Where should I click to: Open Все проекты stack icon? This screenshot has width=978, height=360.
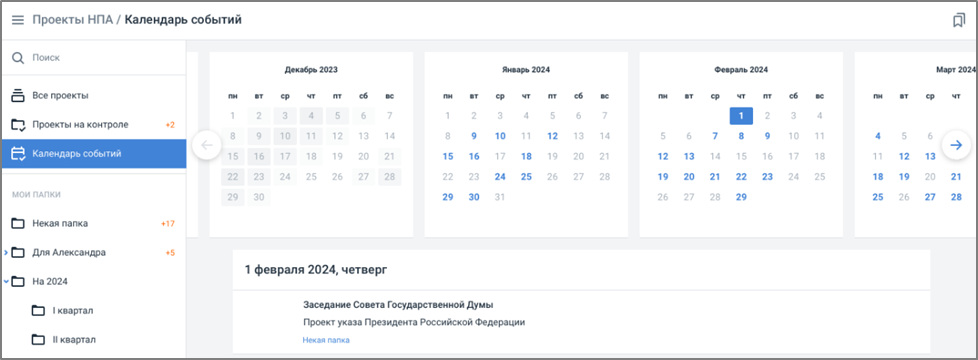coord(18,95)
